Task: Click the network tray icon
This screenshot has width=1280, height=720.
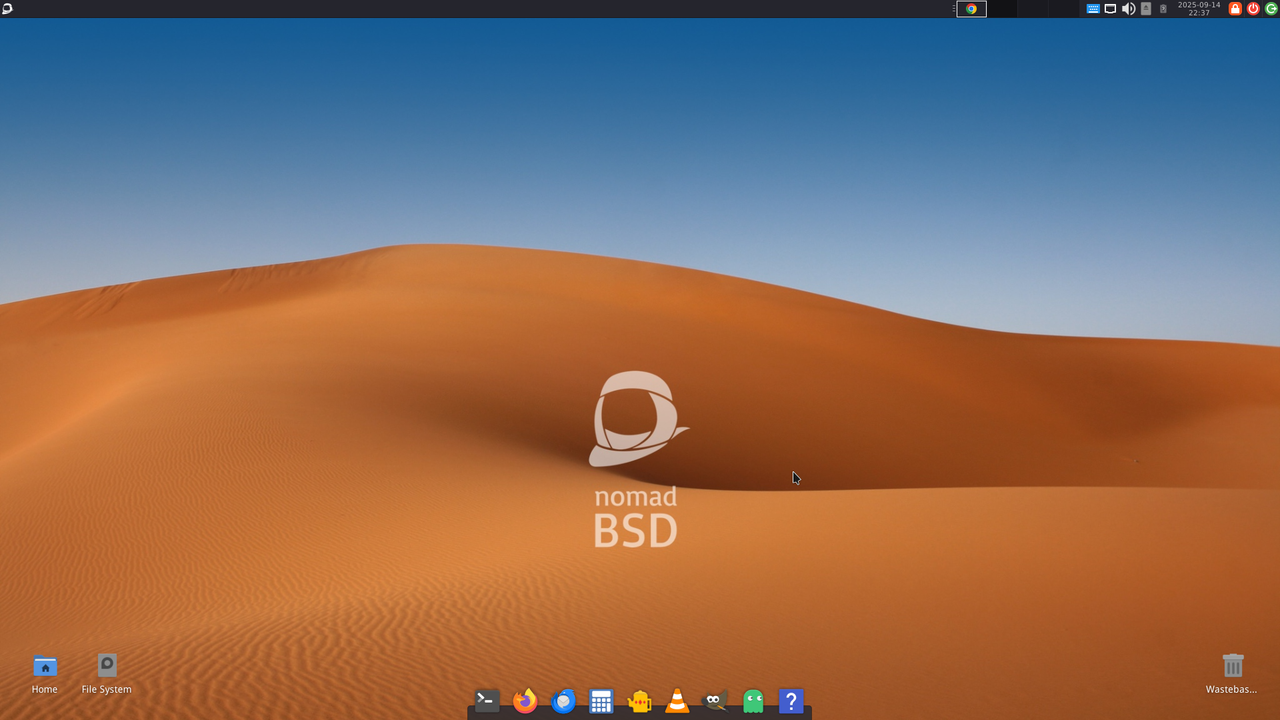Action: point(1110,9)
